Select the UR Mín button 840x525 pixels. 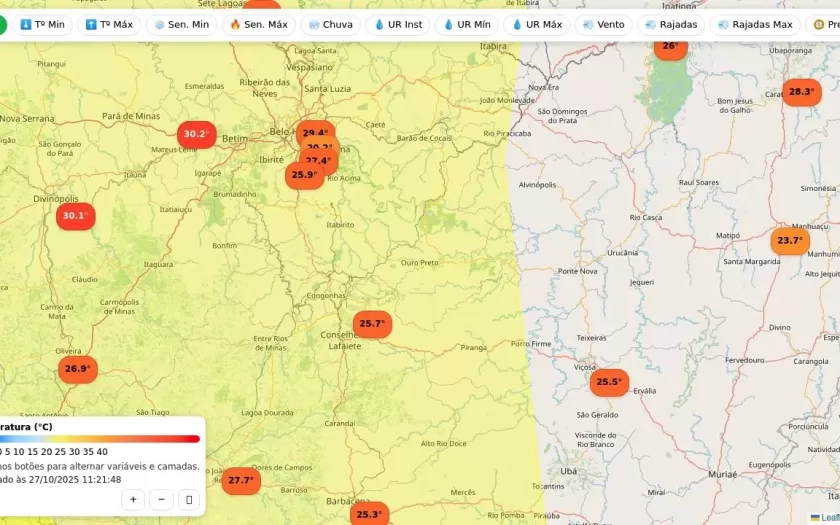(467, 25)
